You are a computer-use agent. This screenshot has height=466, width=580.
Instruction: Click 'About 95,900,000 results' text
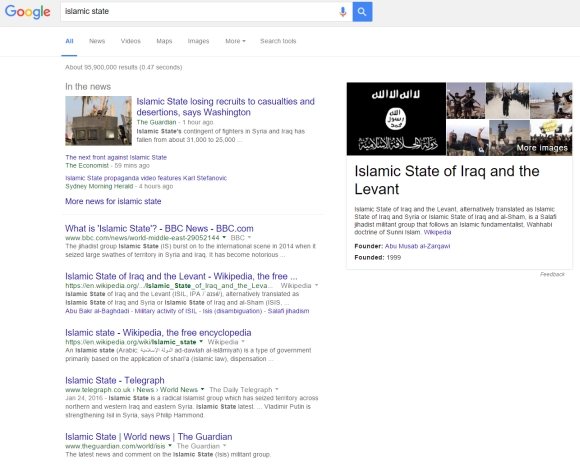tap(124, 67)
